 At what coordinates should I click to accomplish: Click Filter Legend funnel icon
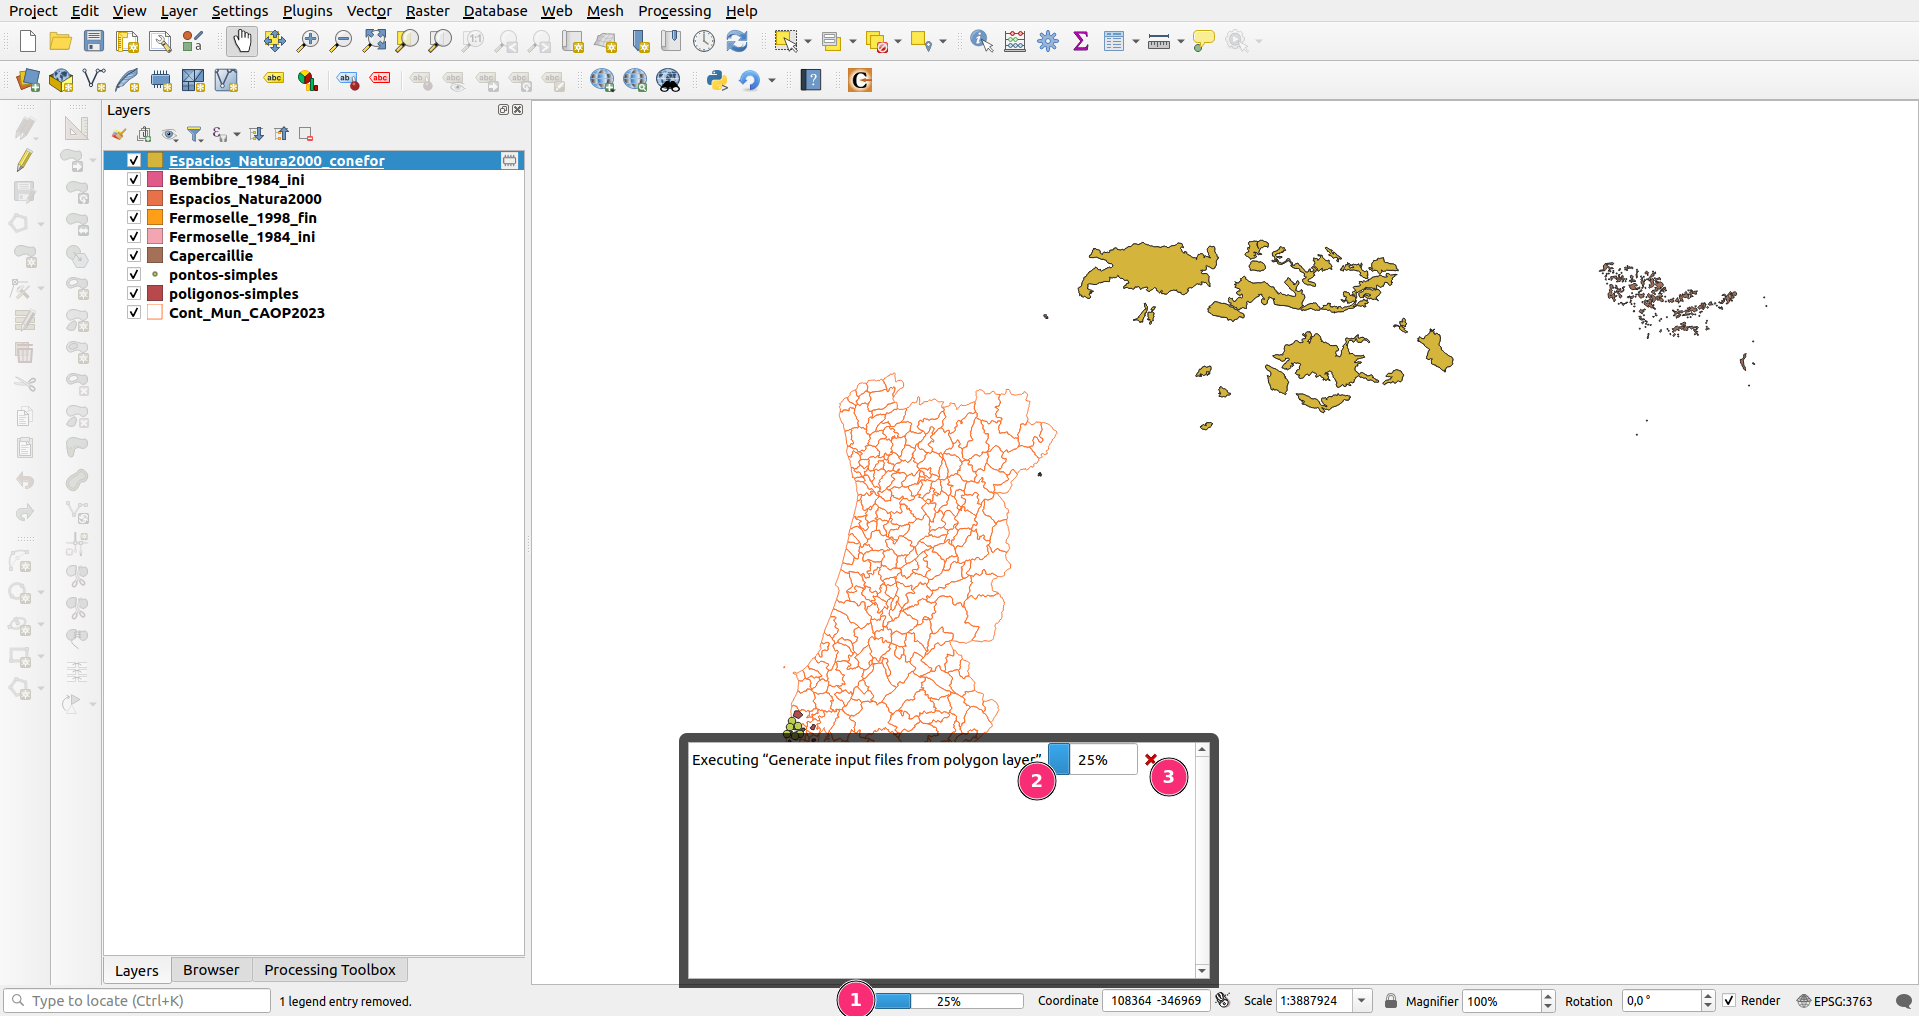(195, 134)
